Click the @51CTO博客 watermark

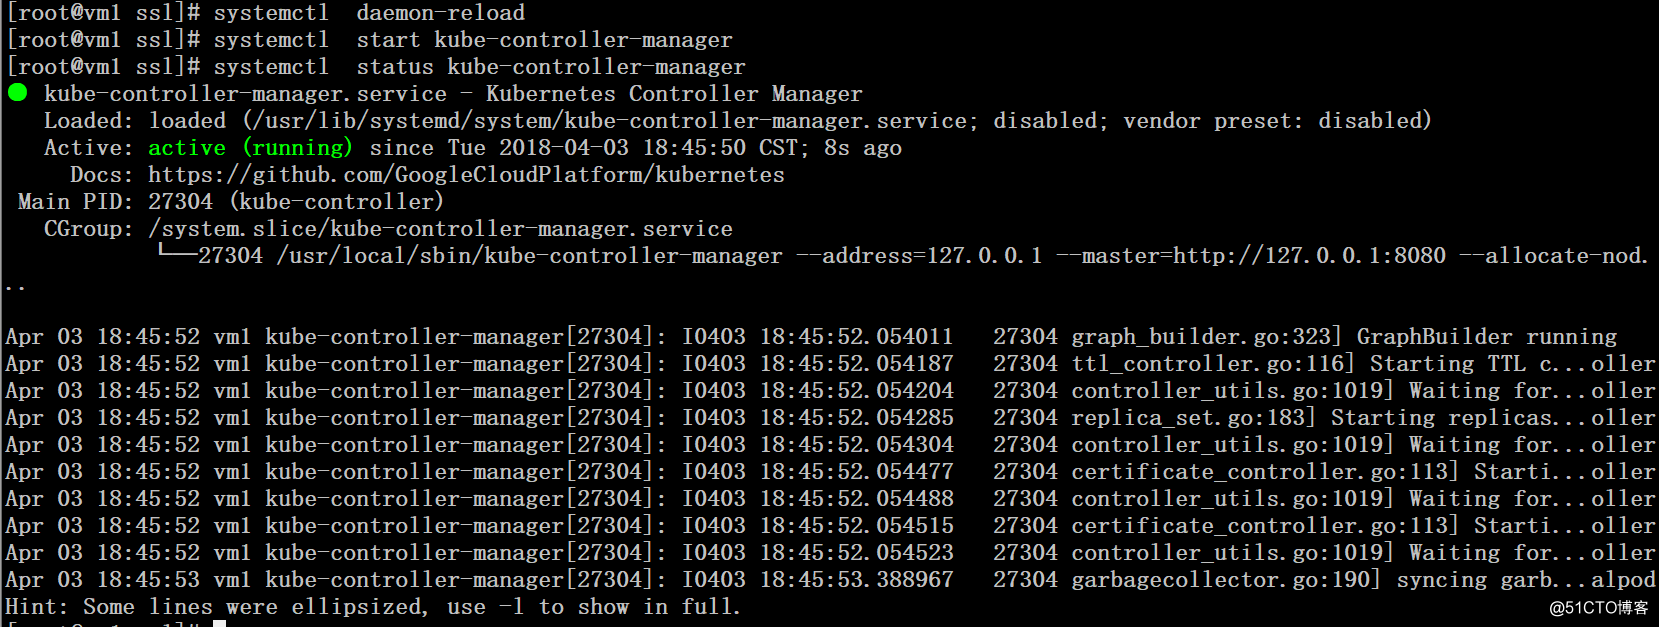click(1598, 608)
